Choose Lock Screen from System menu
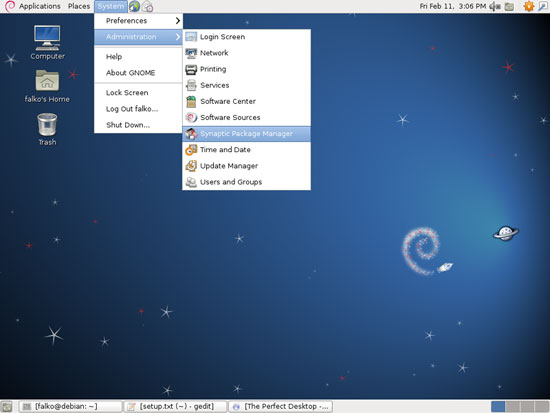Screen dimensions: 550x413 click(138, 93)
